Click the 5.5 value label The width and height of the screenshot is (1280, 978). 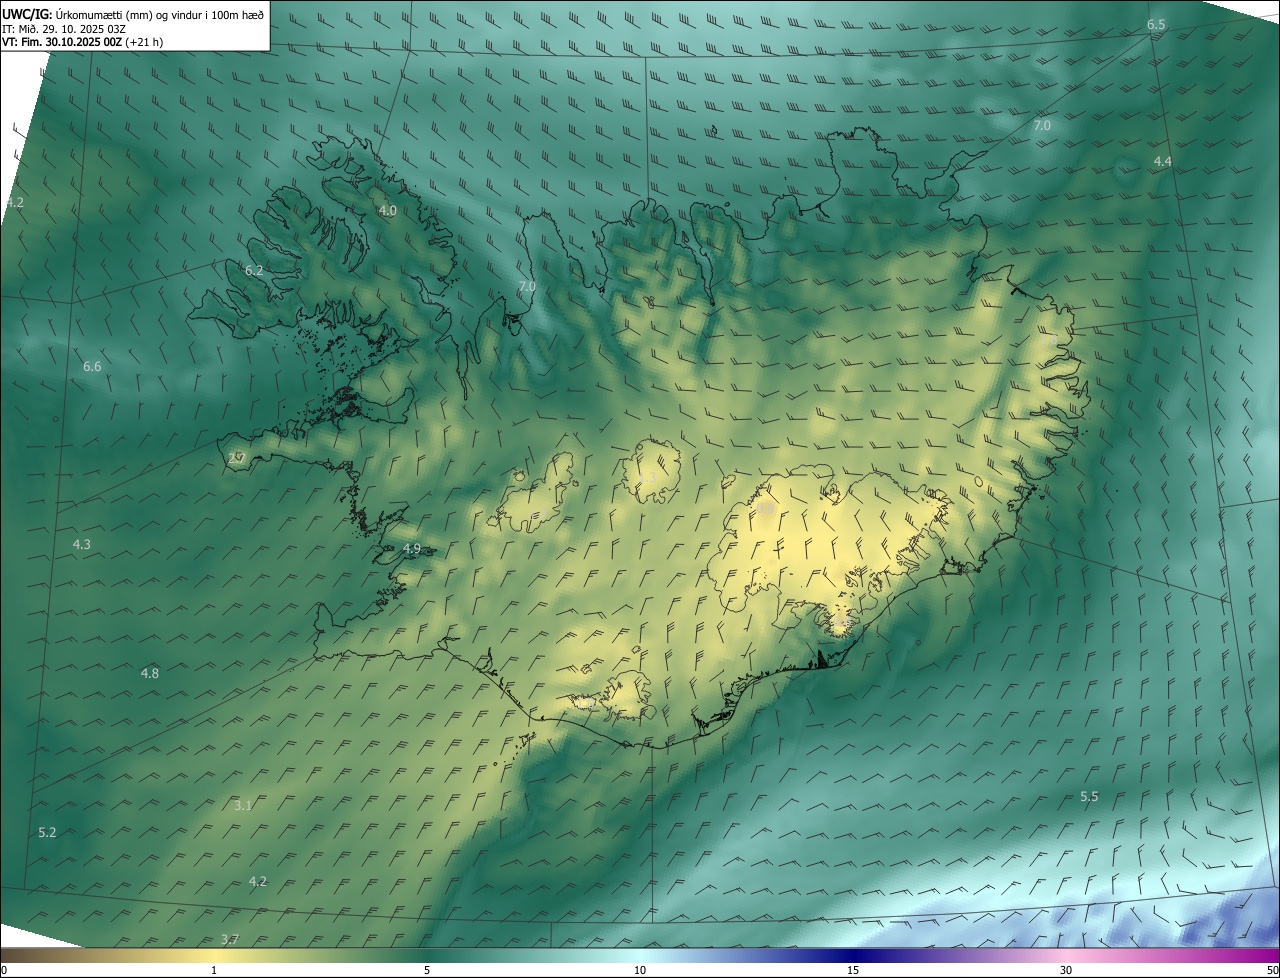(1090, 796)
